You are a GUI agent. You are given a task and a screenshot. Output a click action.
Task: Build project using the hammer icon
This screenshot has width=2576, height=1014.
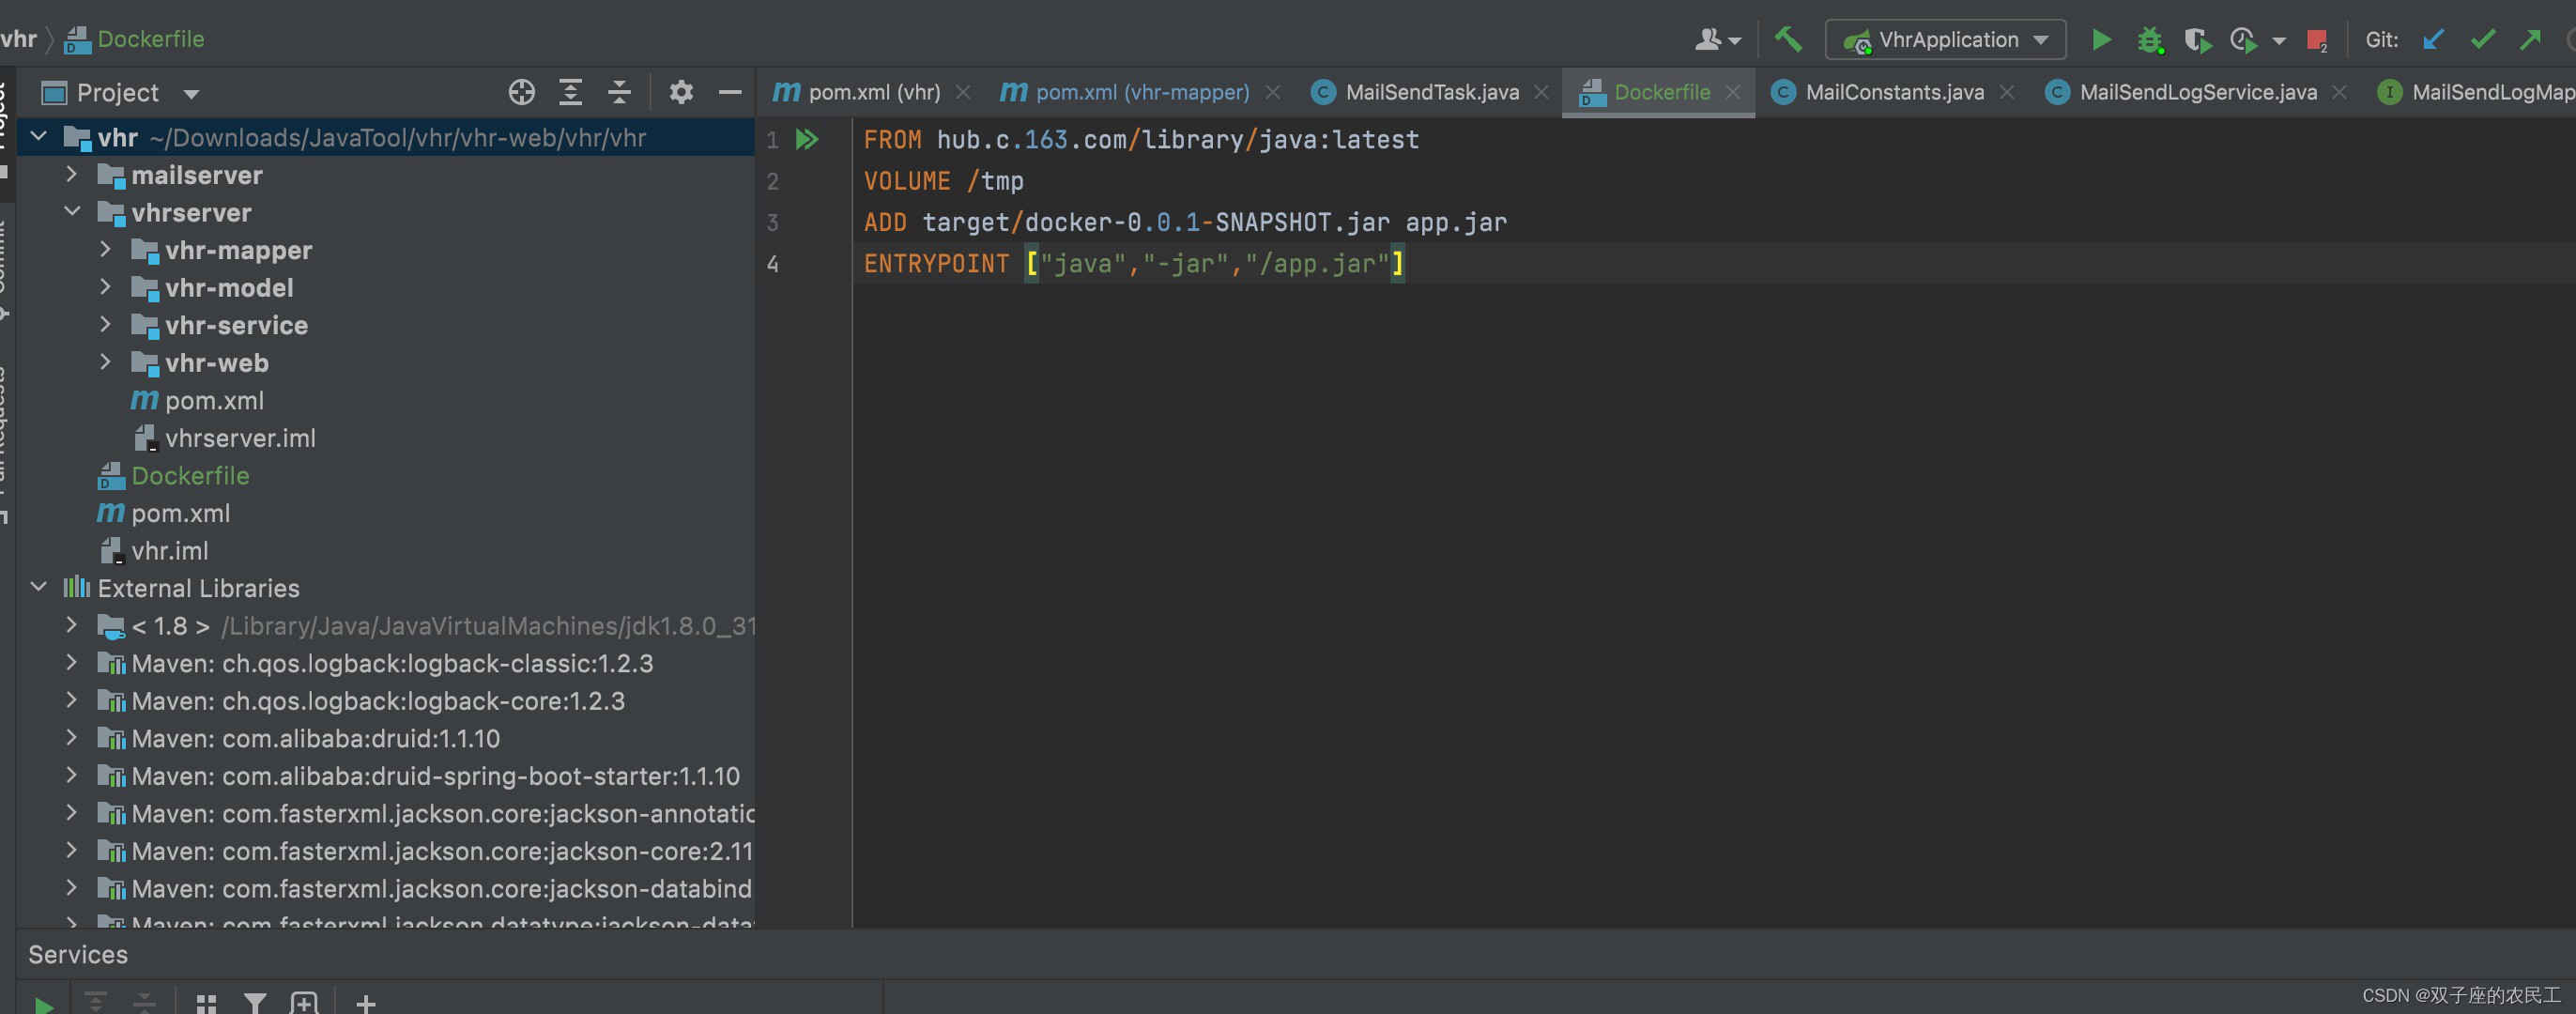1788,40
